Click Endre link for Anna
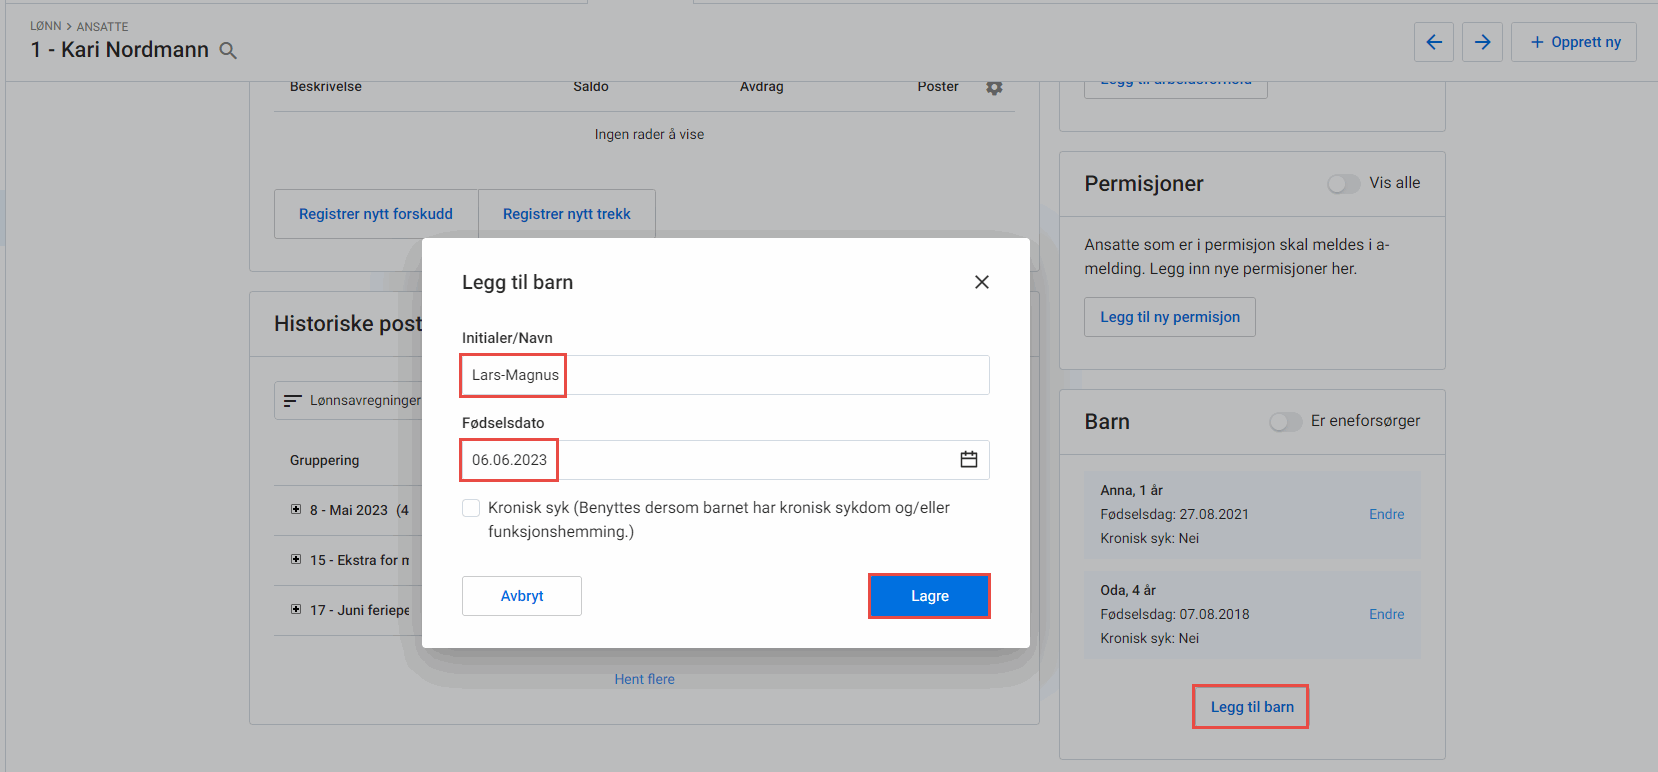The width and height of the screenshot is (1658, 772). (x=1386, y=514)
